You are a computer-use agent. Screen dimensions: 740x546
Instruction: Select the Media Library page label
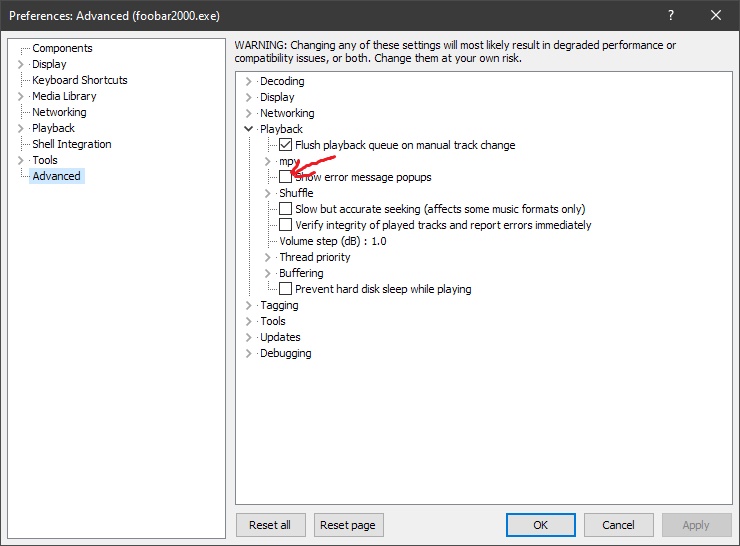point(64,96)
